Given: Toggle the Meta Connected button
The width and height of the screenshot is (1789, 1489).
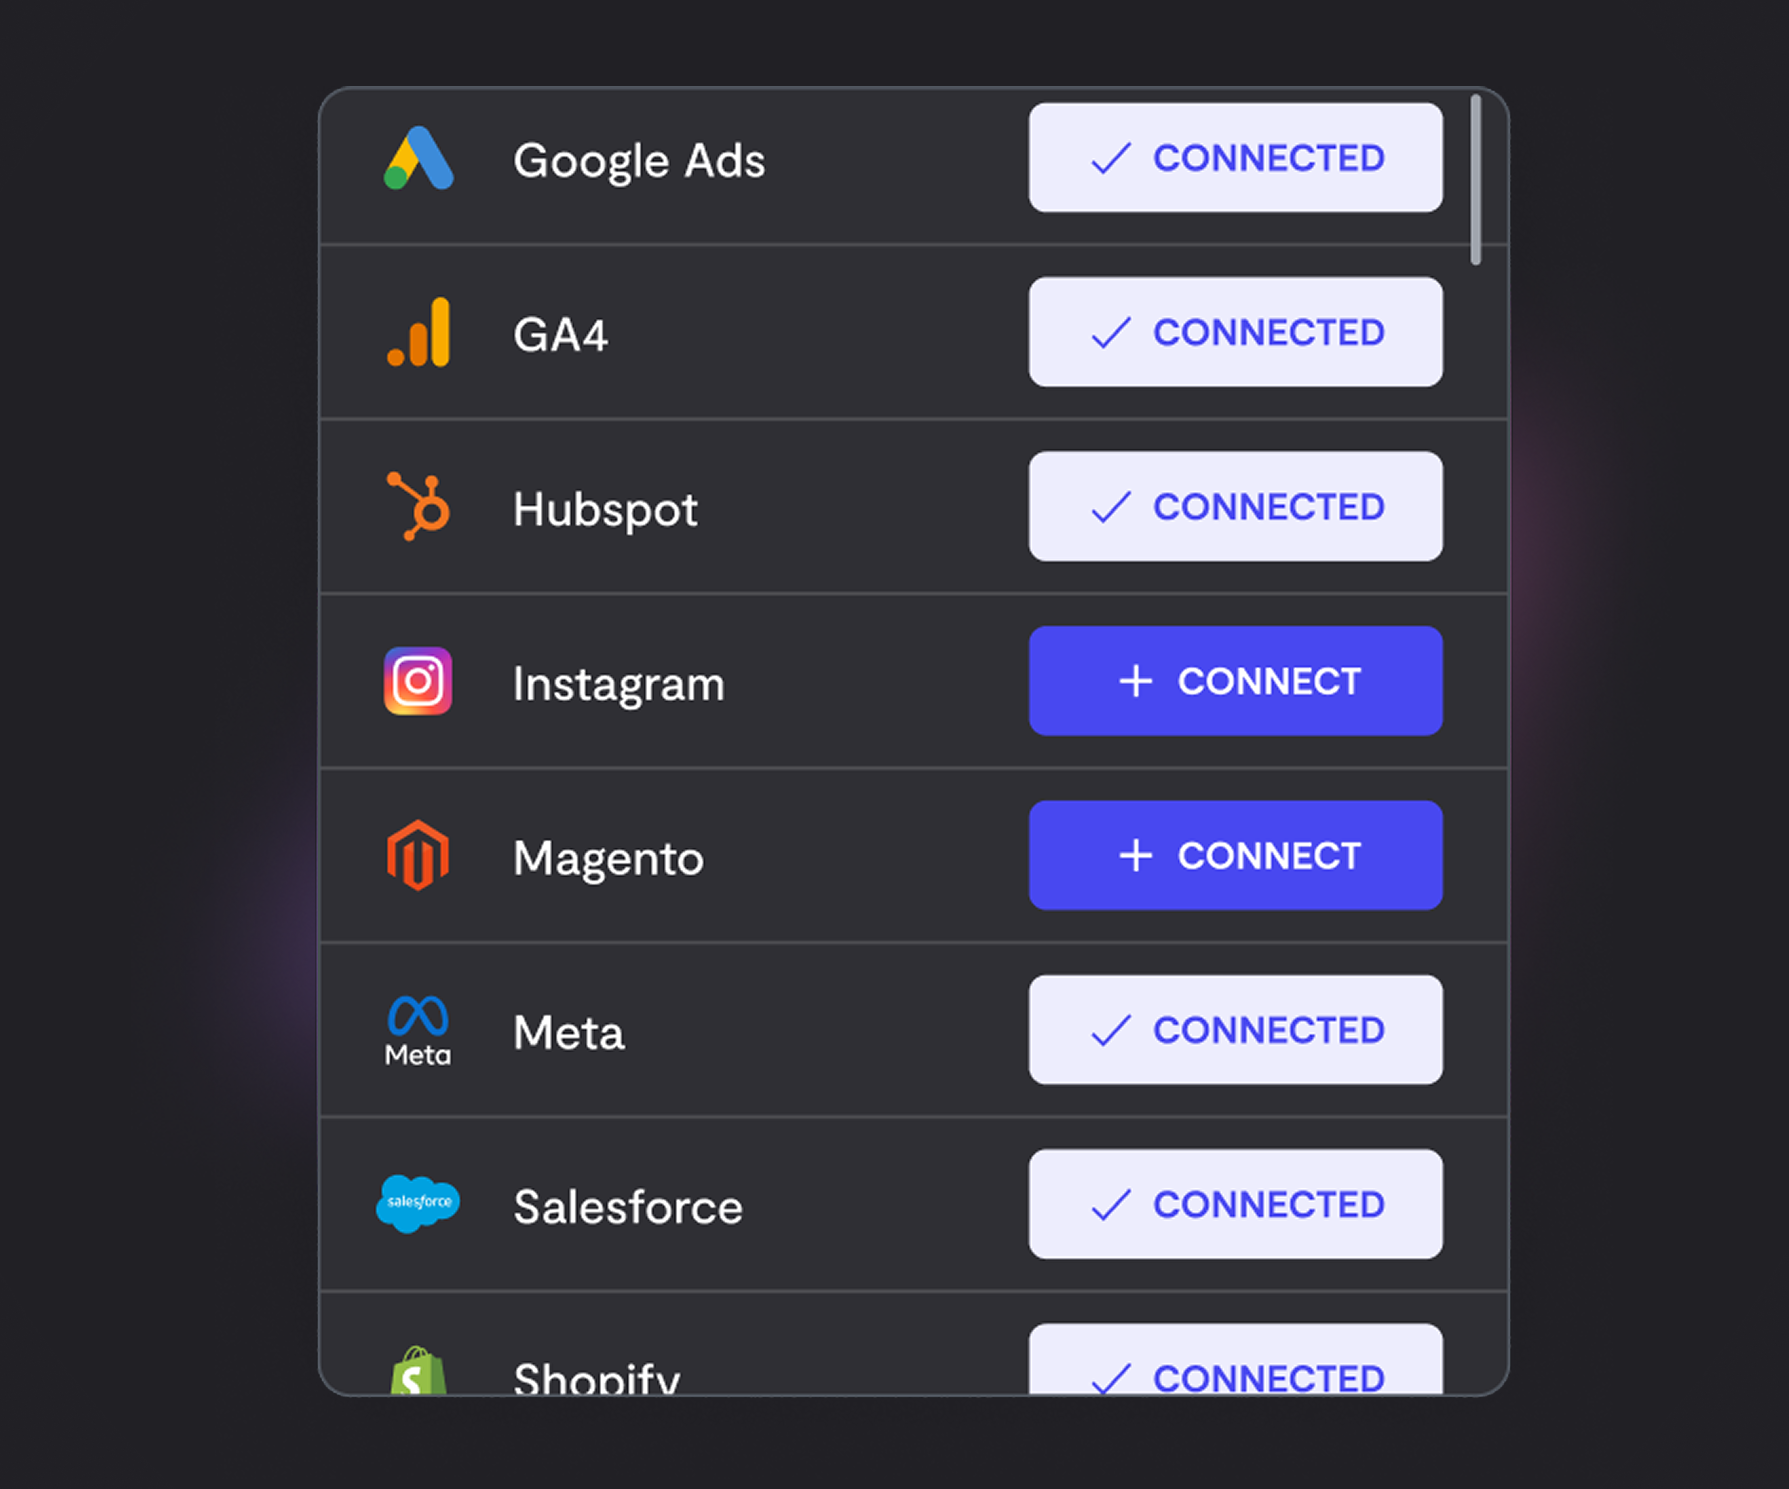Looking at the screenshot, I should tap(1235, 1030).
